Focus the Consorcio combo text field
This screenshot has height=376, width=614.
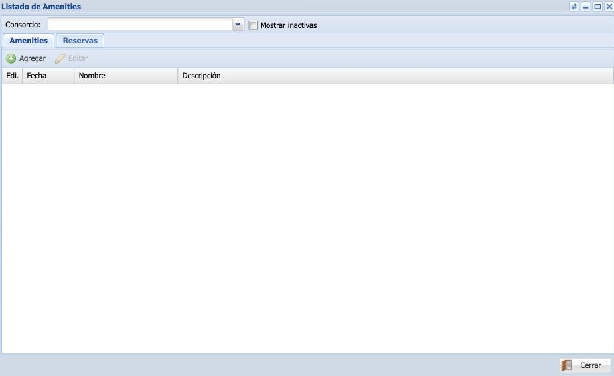pyautogui.click(x=140, y=25)
